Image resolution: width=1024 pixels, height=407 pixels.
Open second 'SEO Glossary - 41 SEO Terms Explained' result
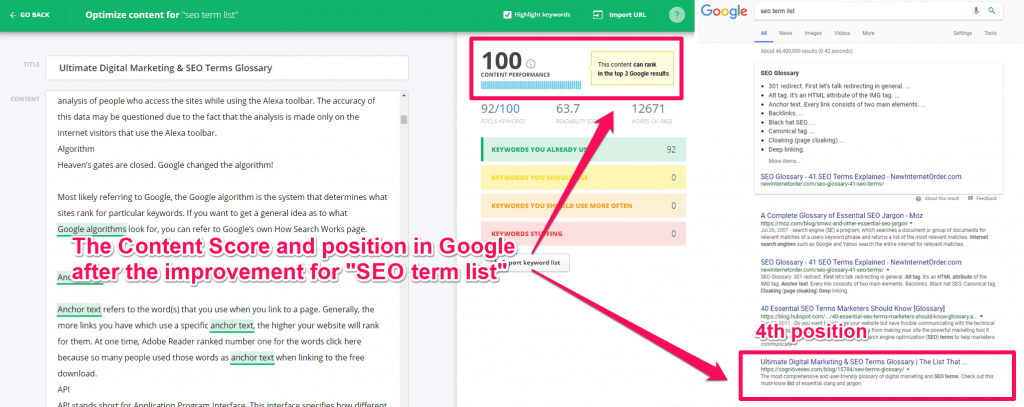[x=861, y=262]
